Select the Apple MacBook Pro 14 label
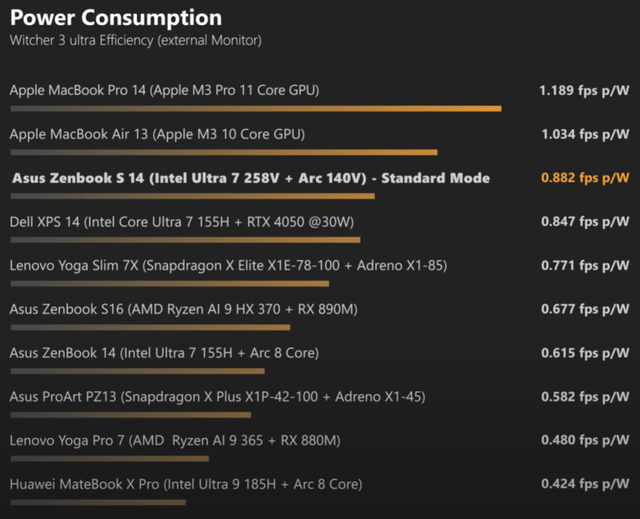 164,90
